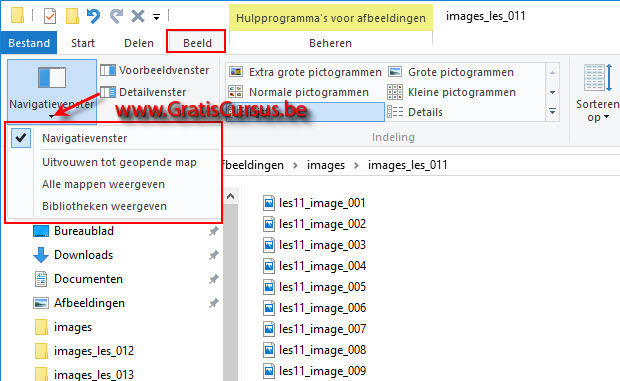Click layout gallery down arrow

(x=552, y=92)
